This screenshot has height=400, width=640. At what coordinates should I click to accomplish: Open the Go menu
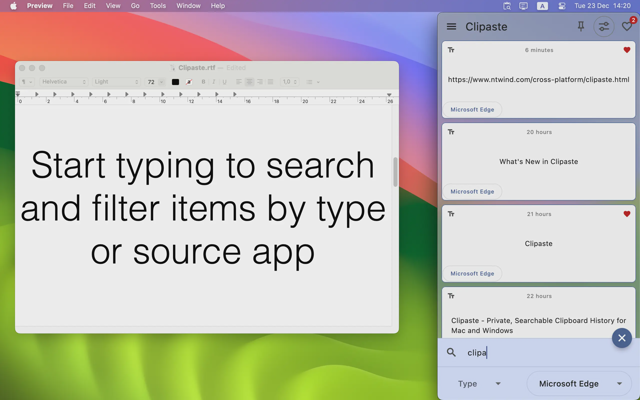pos(135,6)
